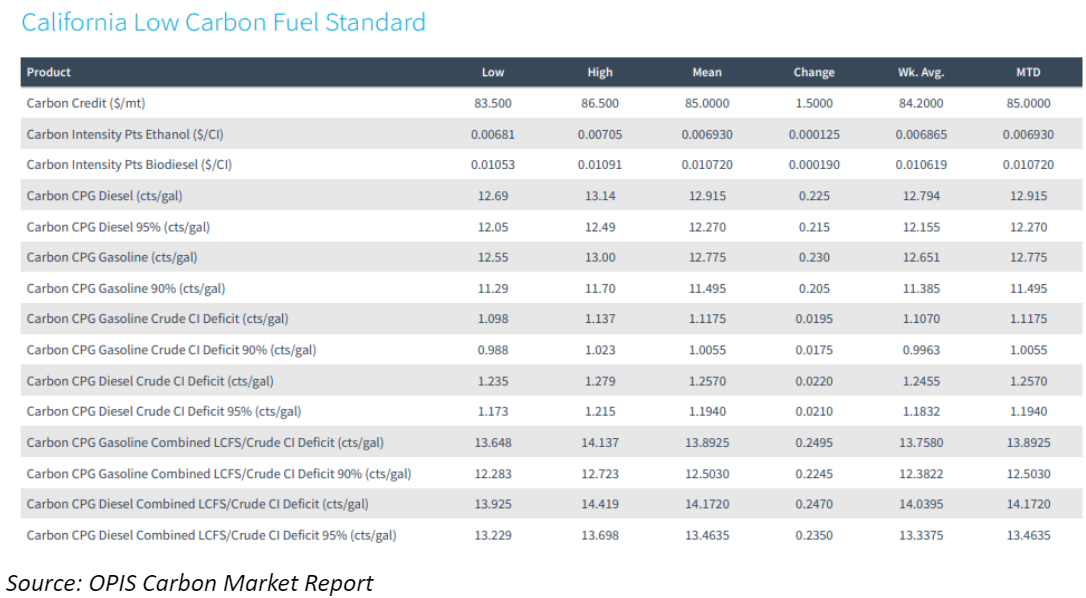Select Diesel 95% low value 12.05
The height and width of the screenshot is (598, 1086).
point(492,227)
